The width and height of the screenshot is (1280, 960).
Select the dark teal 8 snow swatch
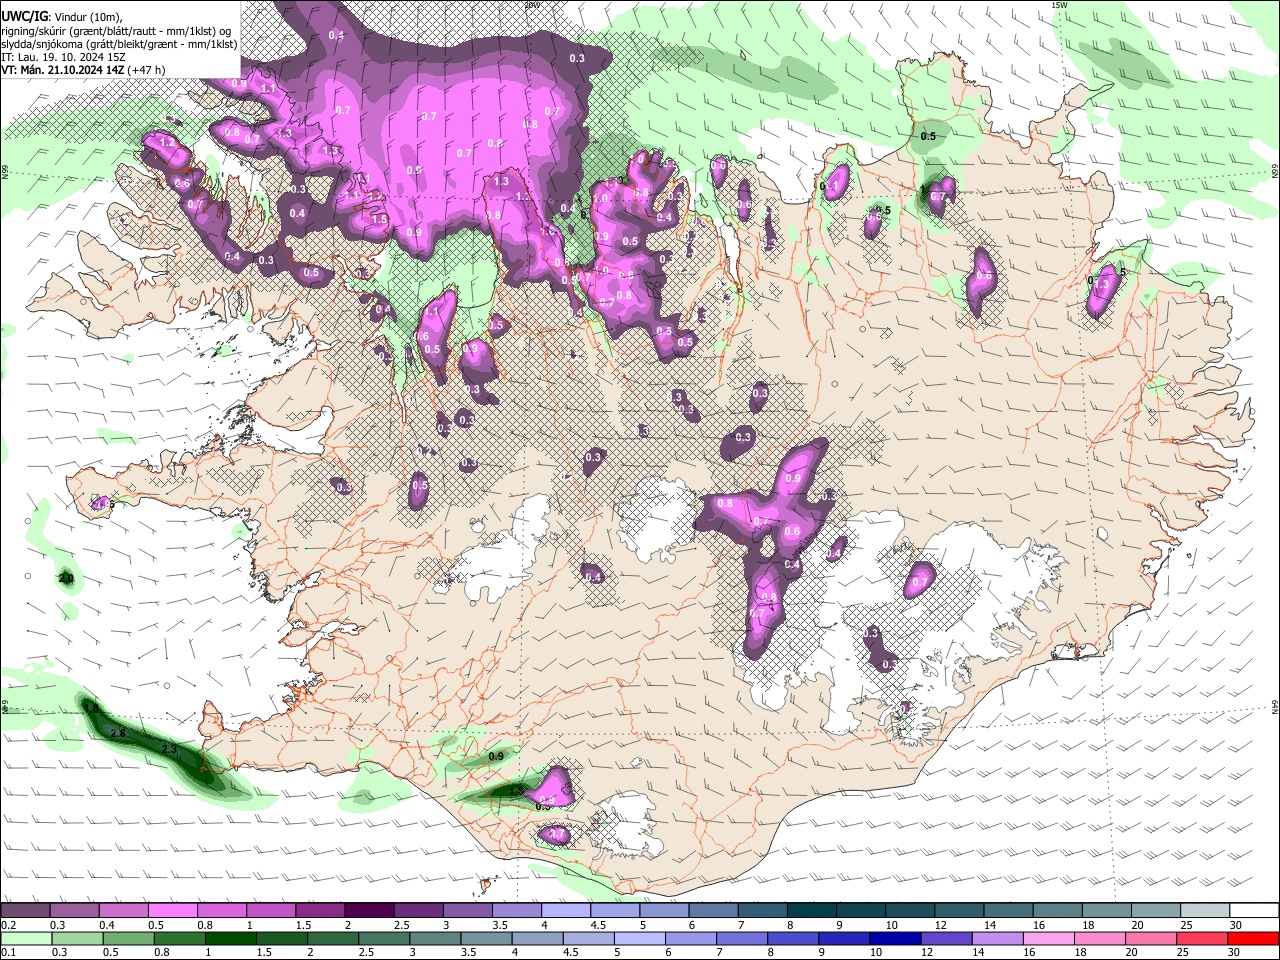pyautogui.click(x=812, y=911)
